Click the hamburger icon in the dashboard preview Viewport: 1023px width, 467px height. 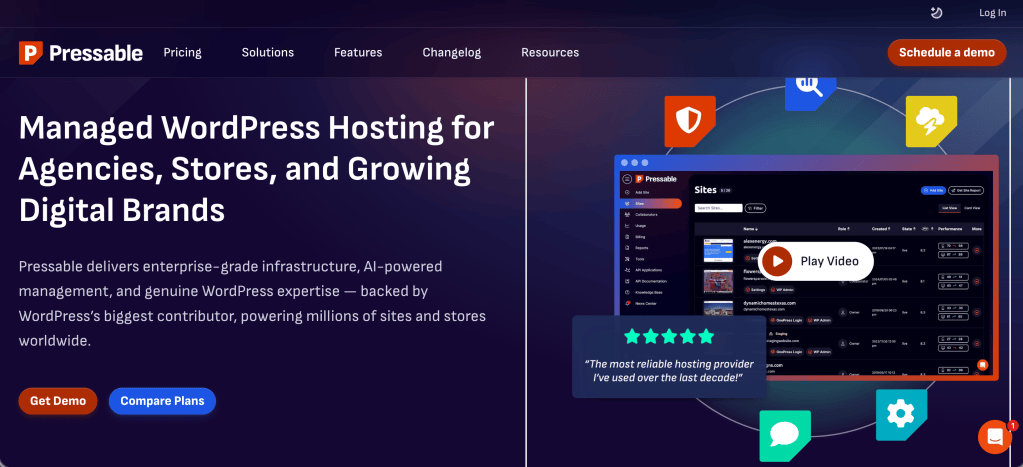pos(627,179)
